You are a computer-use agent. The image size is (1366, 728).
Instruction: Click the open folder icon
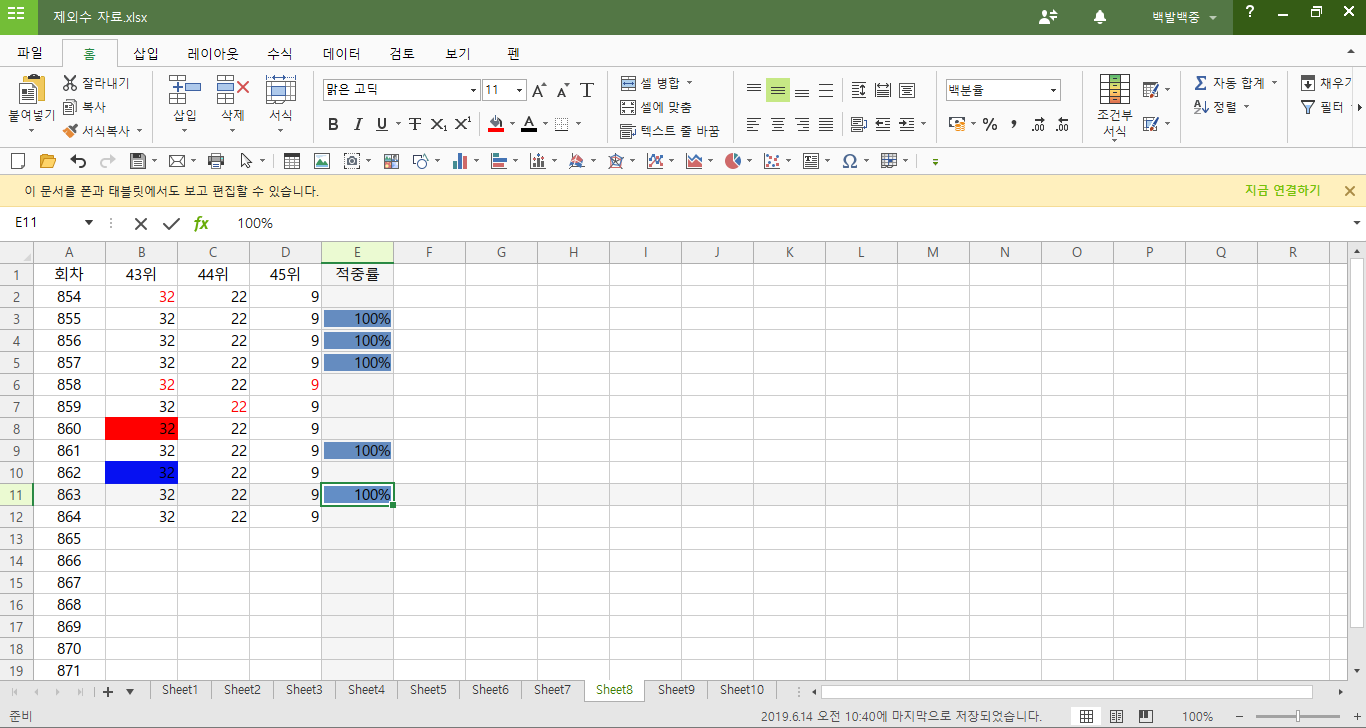click(47, 161)
